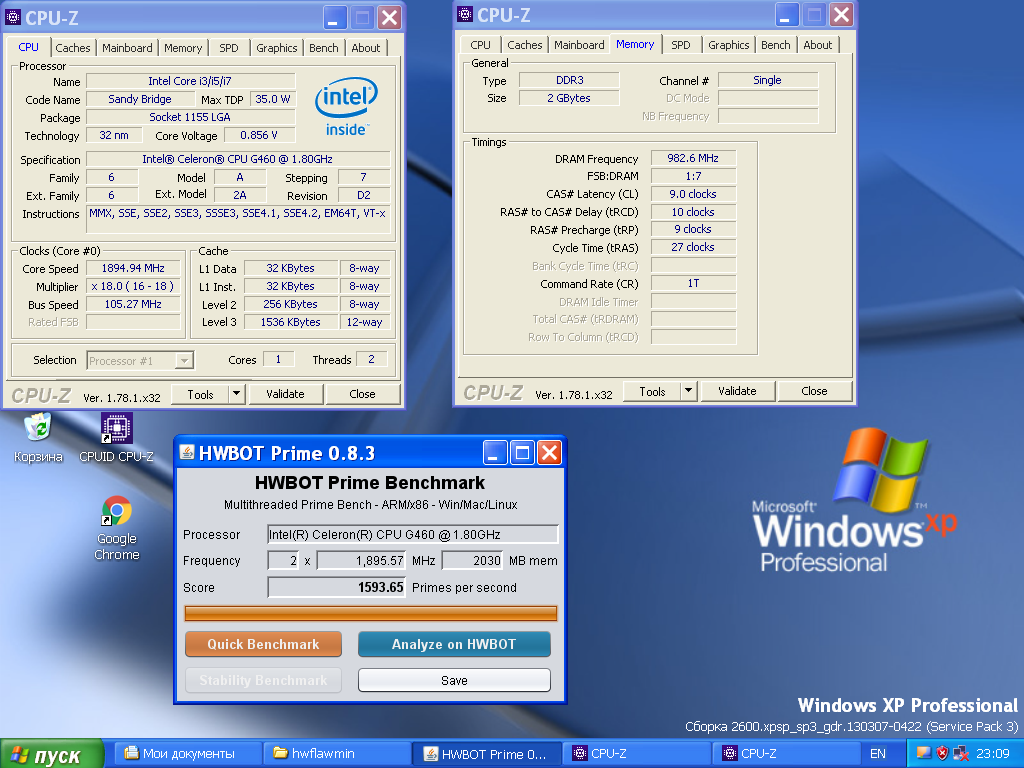This screenshot has width=1024, height=768.
Task: Click the memory Type value DDR3
Action: [569, 80]
